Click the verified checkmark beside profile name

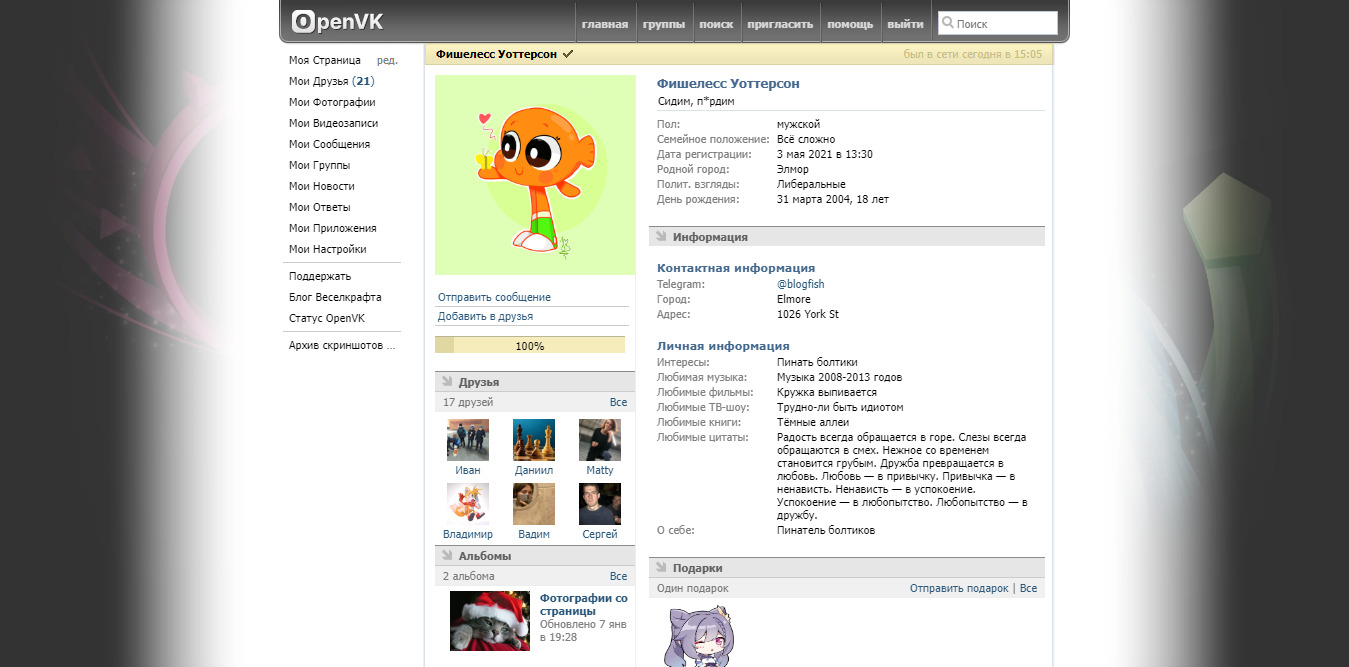568,54
